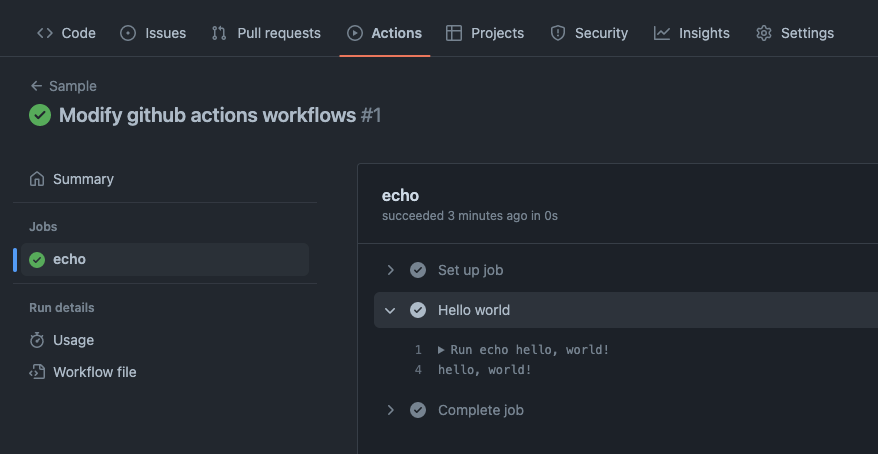The height and width of the screenshot is (454, 878).
Task: Click the Code tab brackets icon
Action: (45, 33)
